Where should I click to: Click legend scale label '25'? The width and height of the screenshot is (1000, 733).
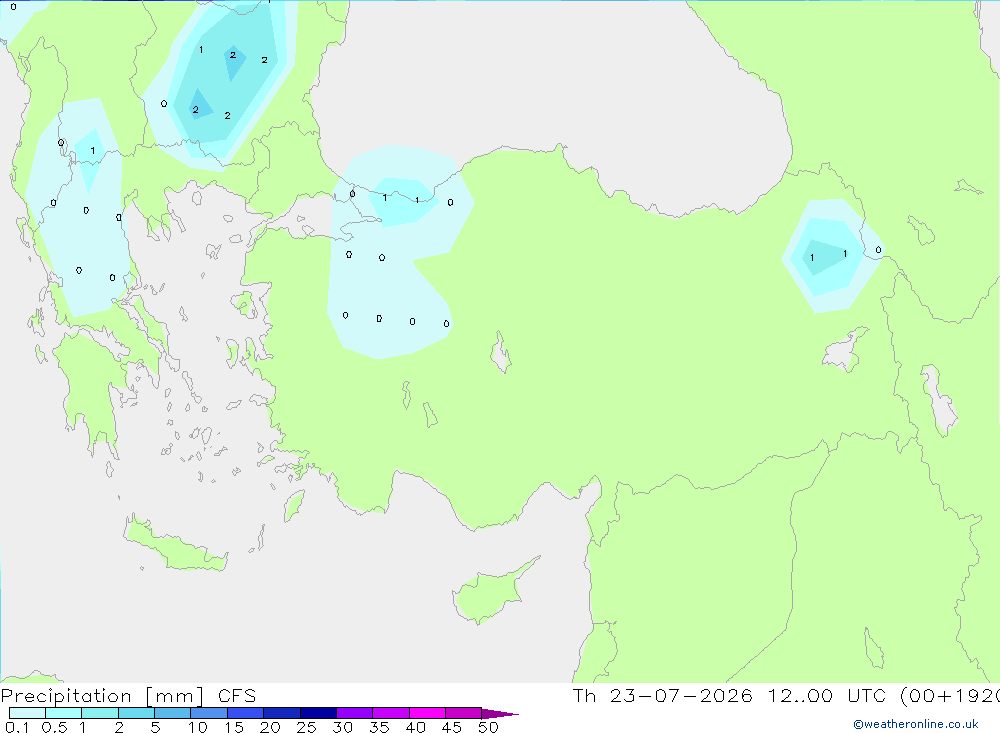click(x=306, y=727)
